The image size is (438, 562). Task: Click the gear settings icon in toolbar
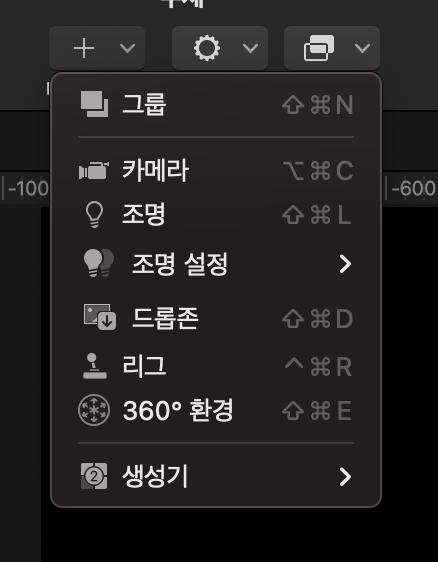point(207,48)
